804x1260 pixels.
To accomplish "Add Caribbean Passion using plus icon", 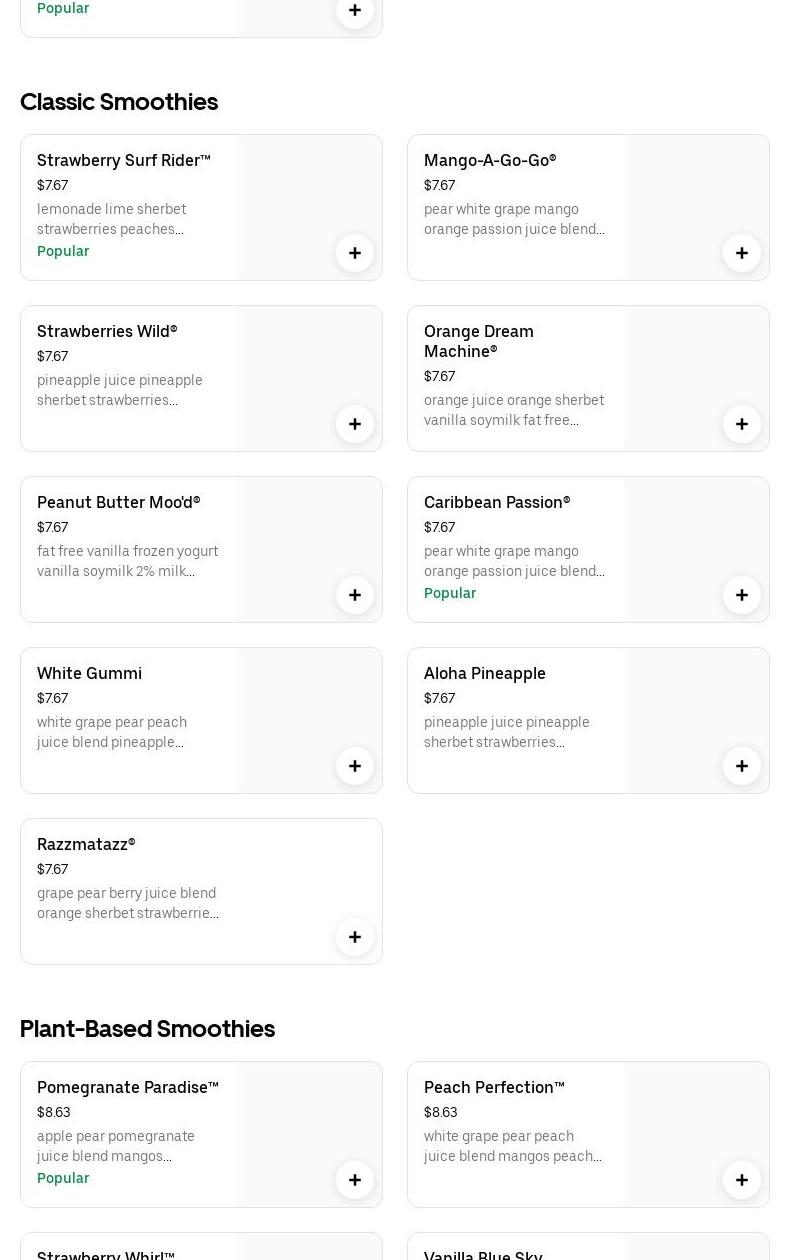I will pyautogui.click(x=742, y=595).
